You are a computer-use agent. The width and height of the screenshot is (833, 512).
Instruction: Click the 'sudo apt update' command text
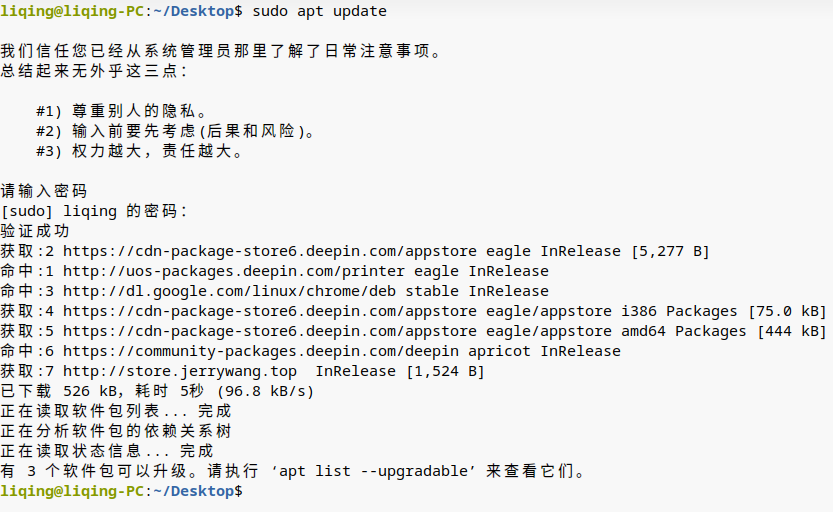point(319,11)
